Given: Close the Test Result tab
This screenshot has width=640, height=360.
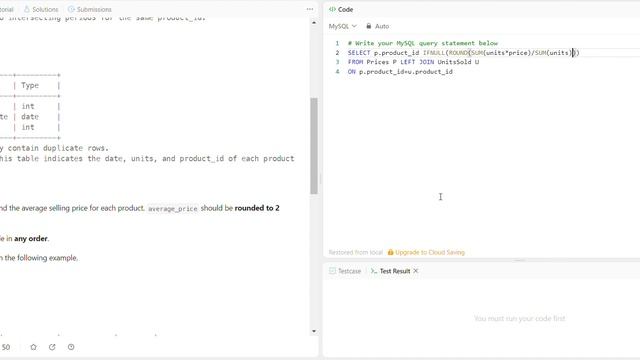Looking at the screenshot, I should (x=416, y=271).
